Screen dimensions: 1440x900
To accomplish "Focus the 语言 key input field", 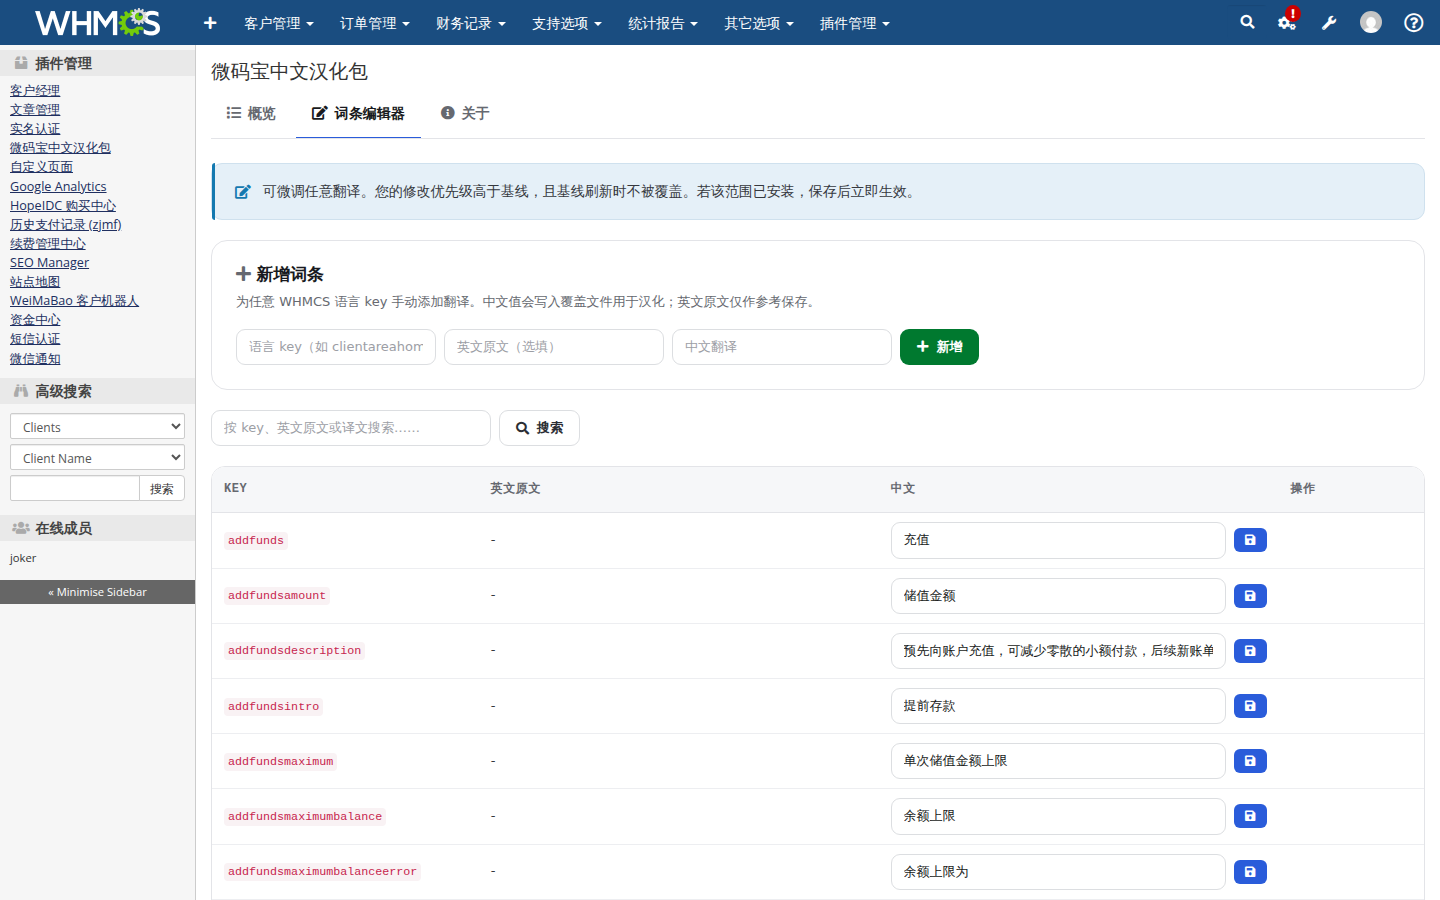I will coord(336,347).
